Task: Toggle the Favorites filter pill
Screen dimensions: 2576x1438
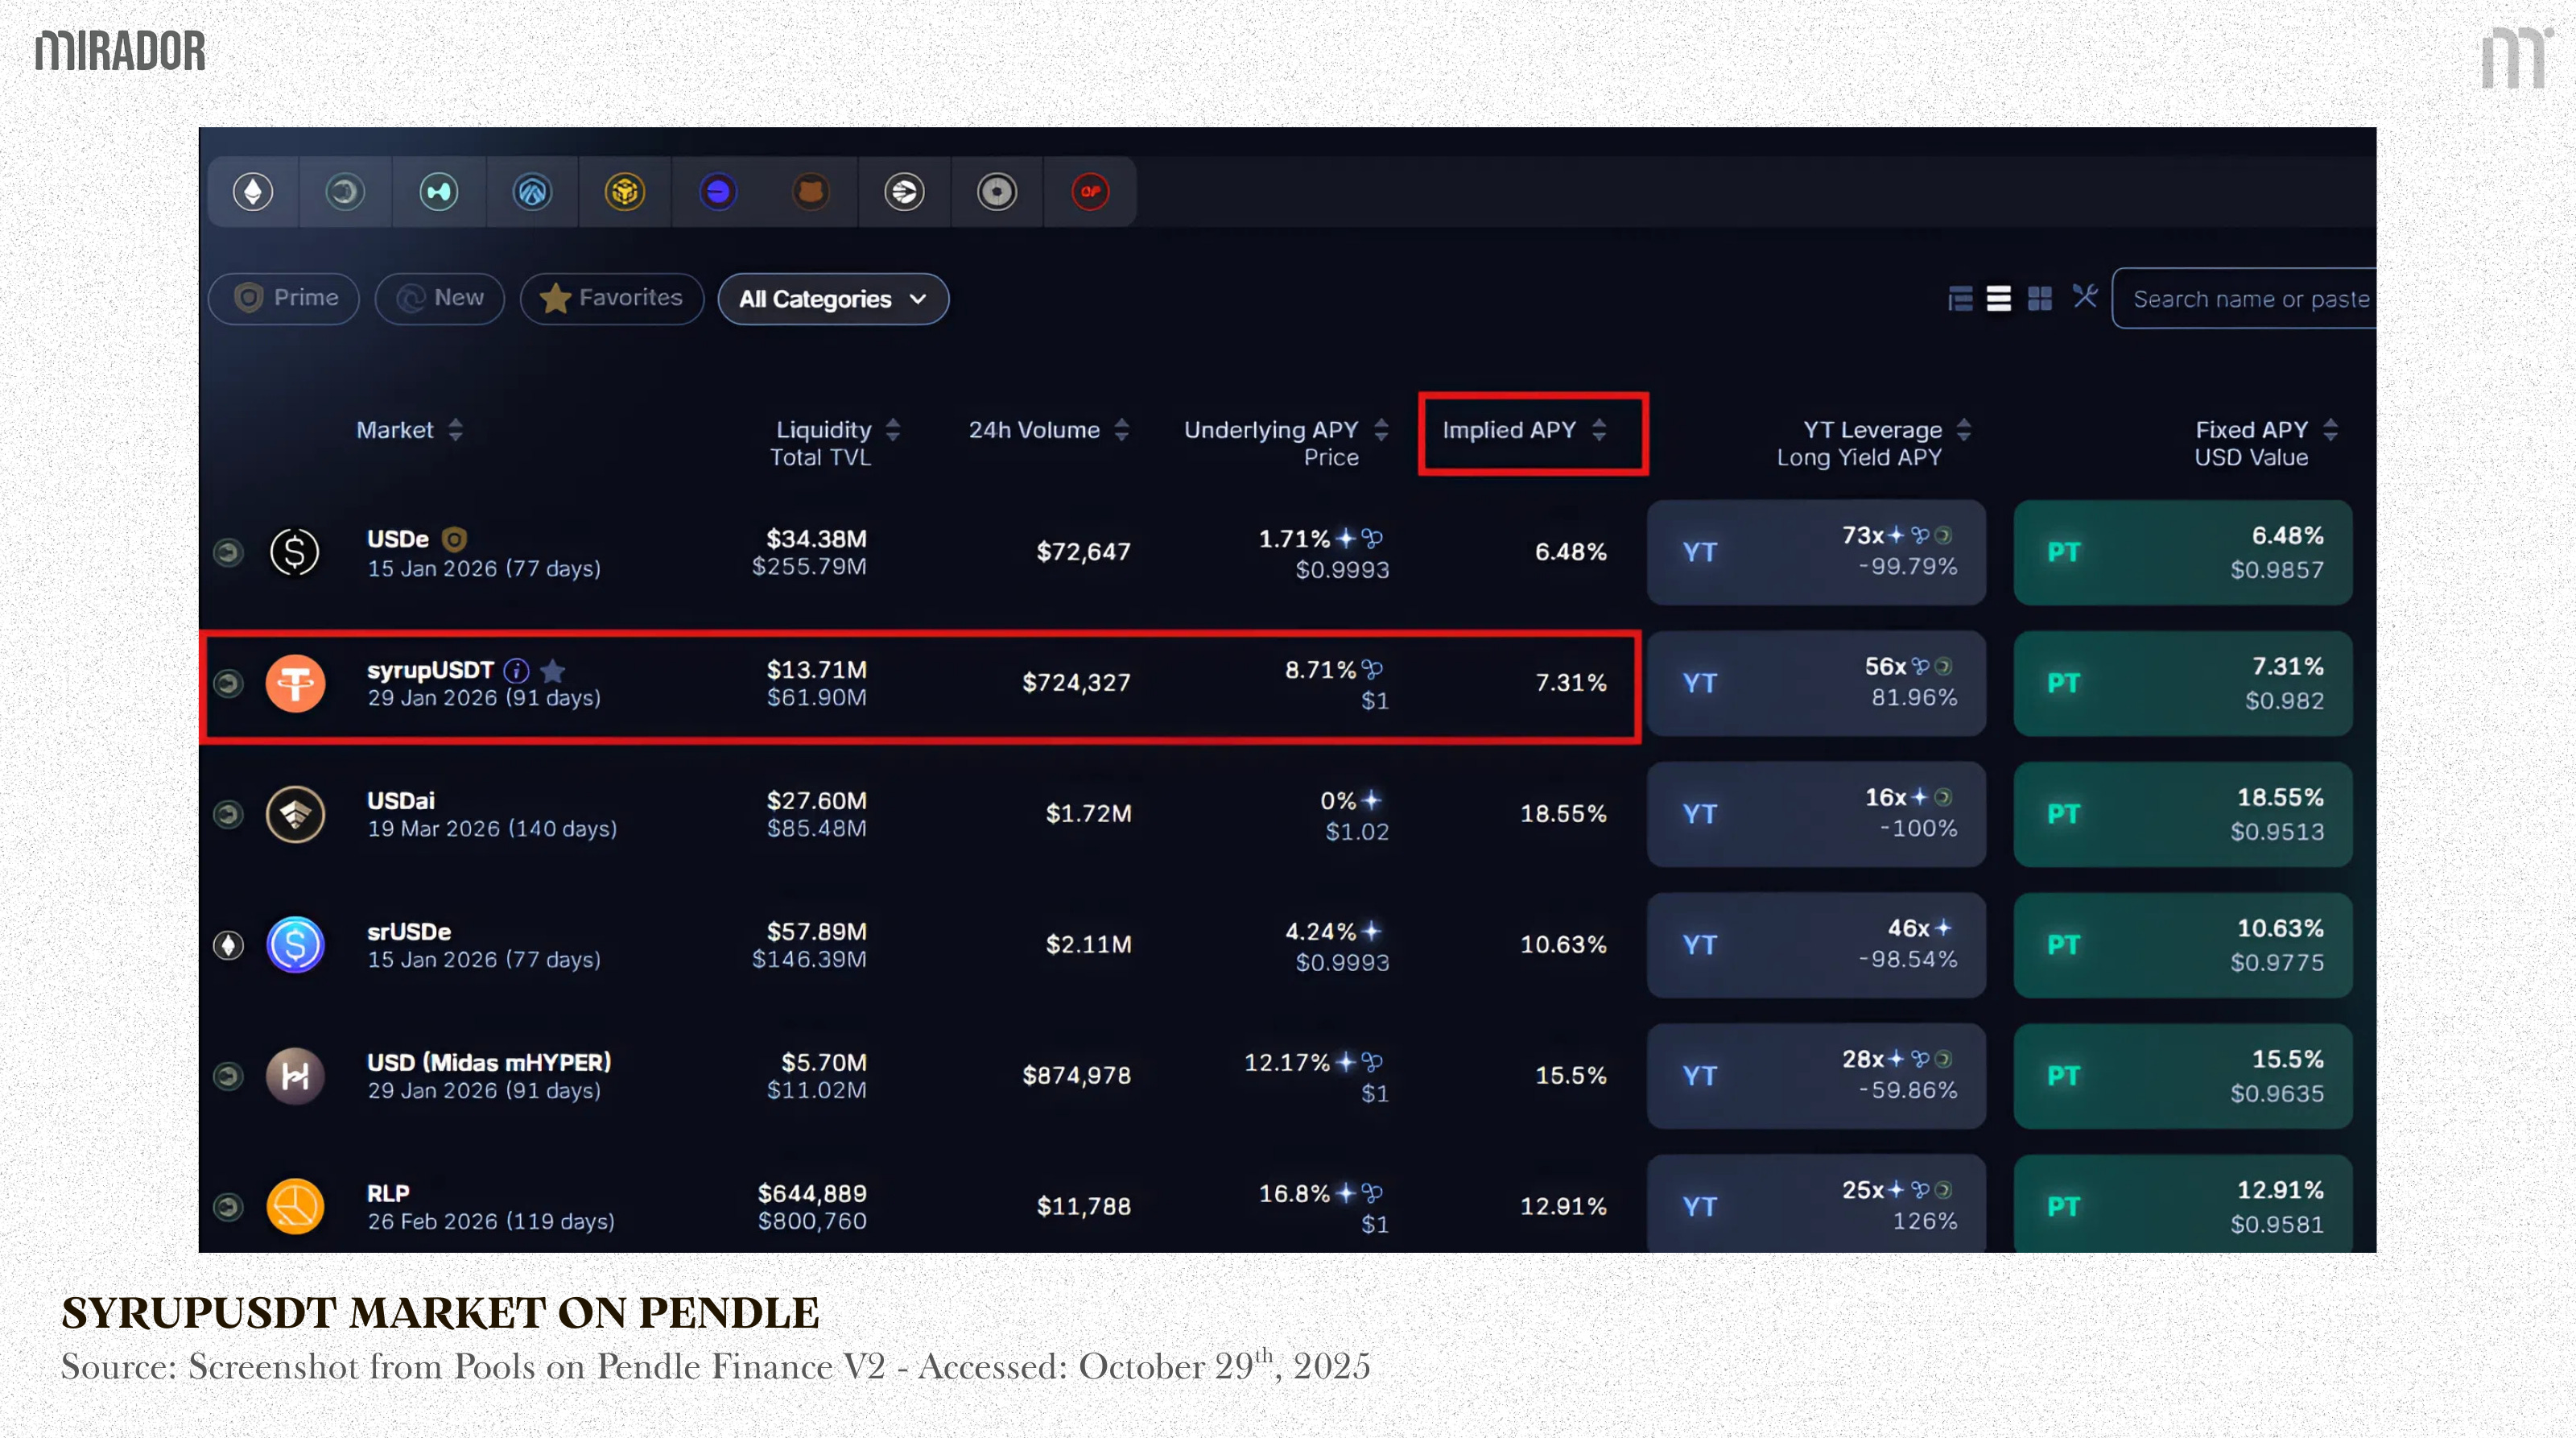Action: click(611, 298)
